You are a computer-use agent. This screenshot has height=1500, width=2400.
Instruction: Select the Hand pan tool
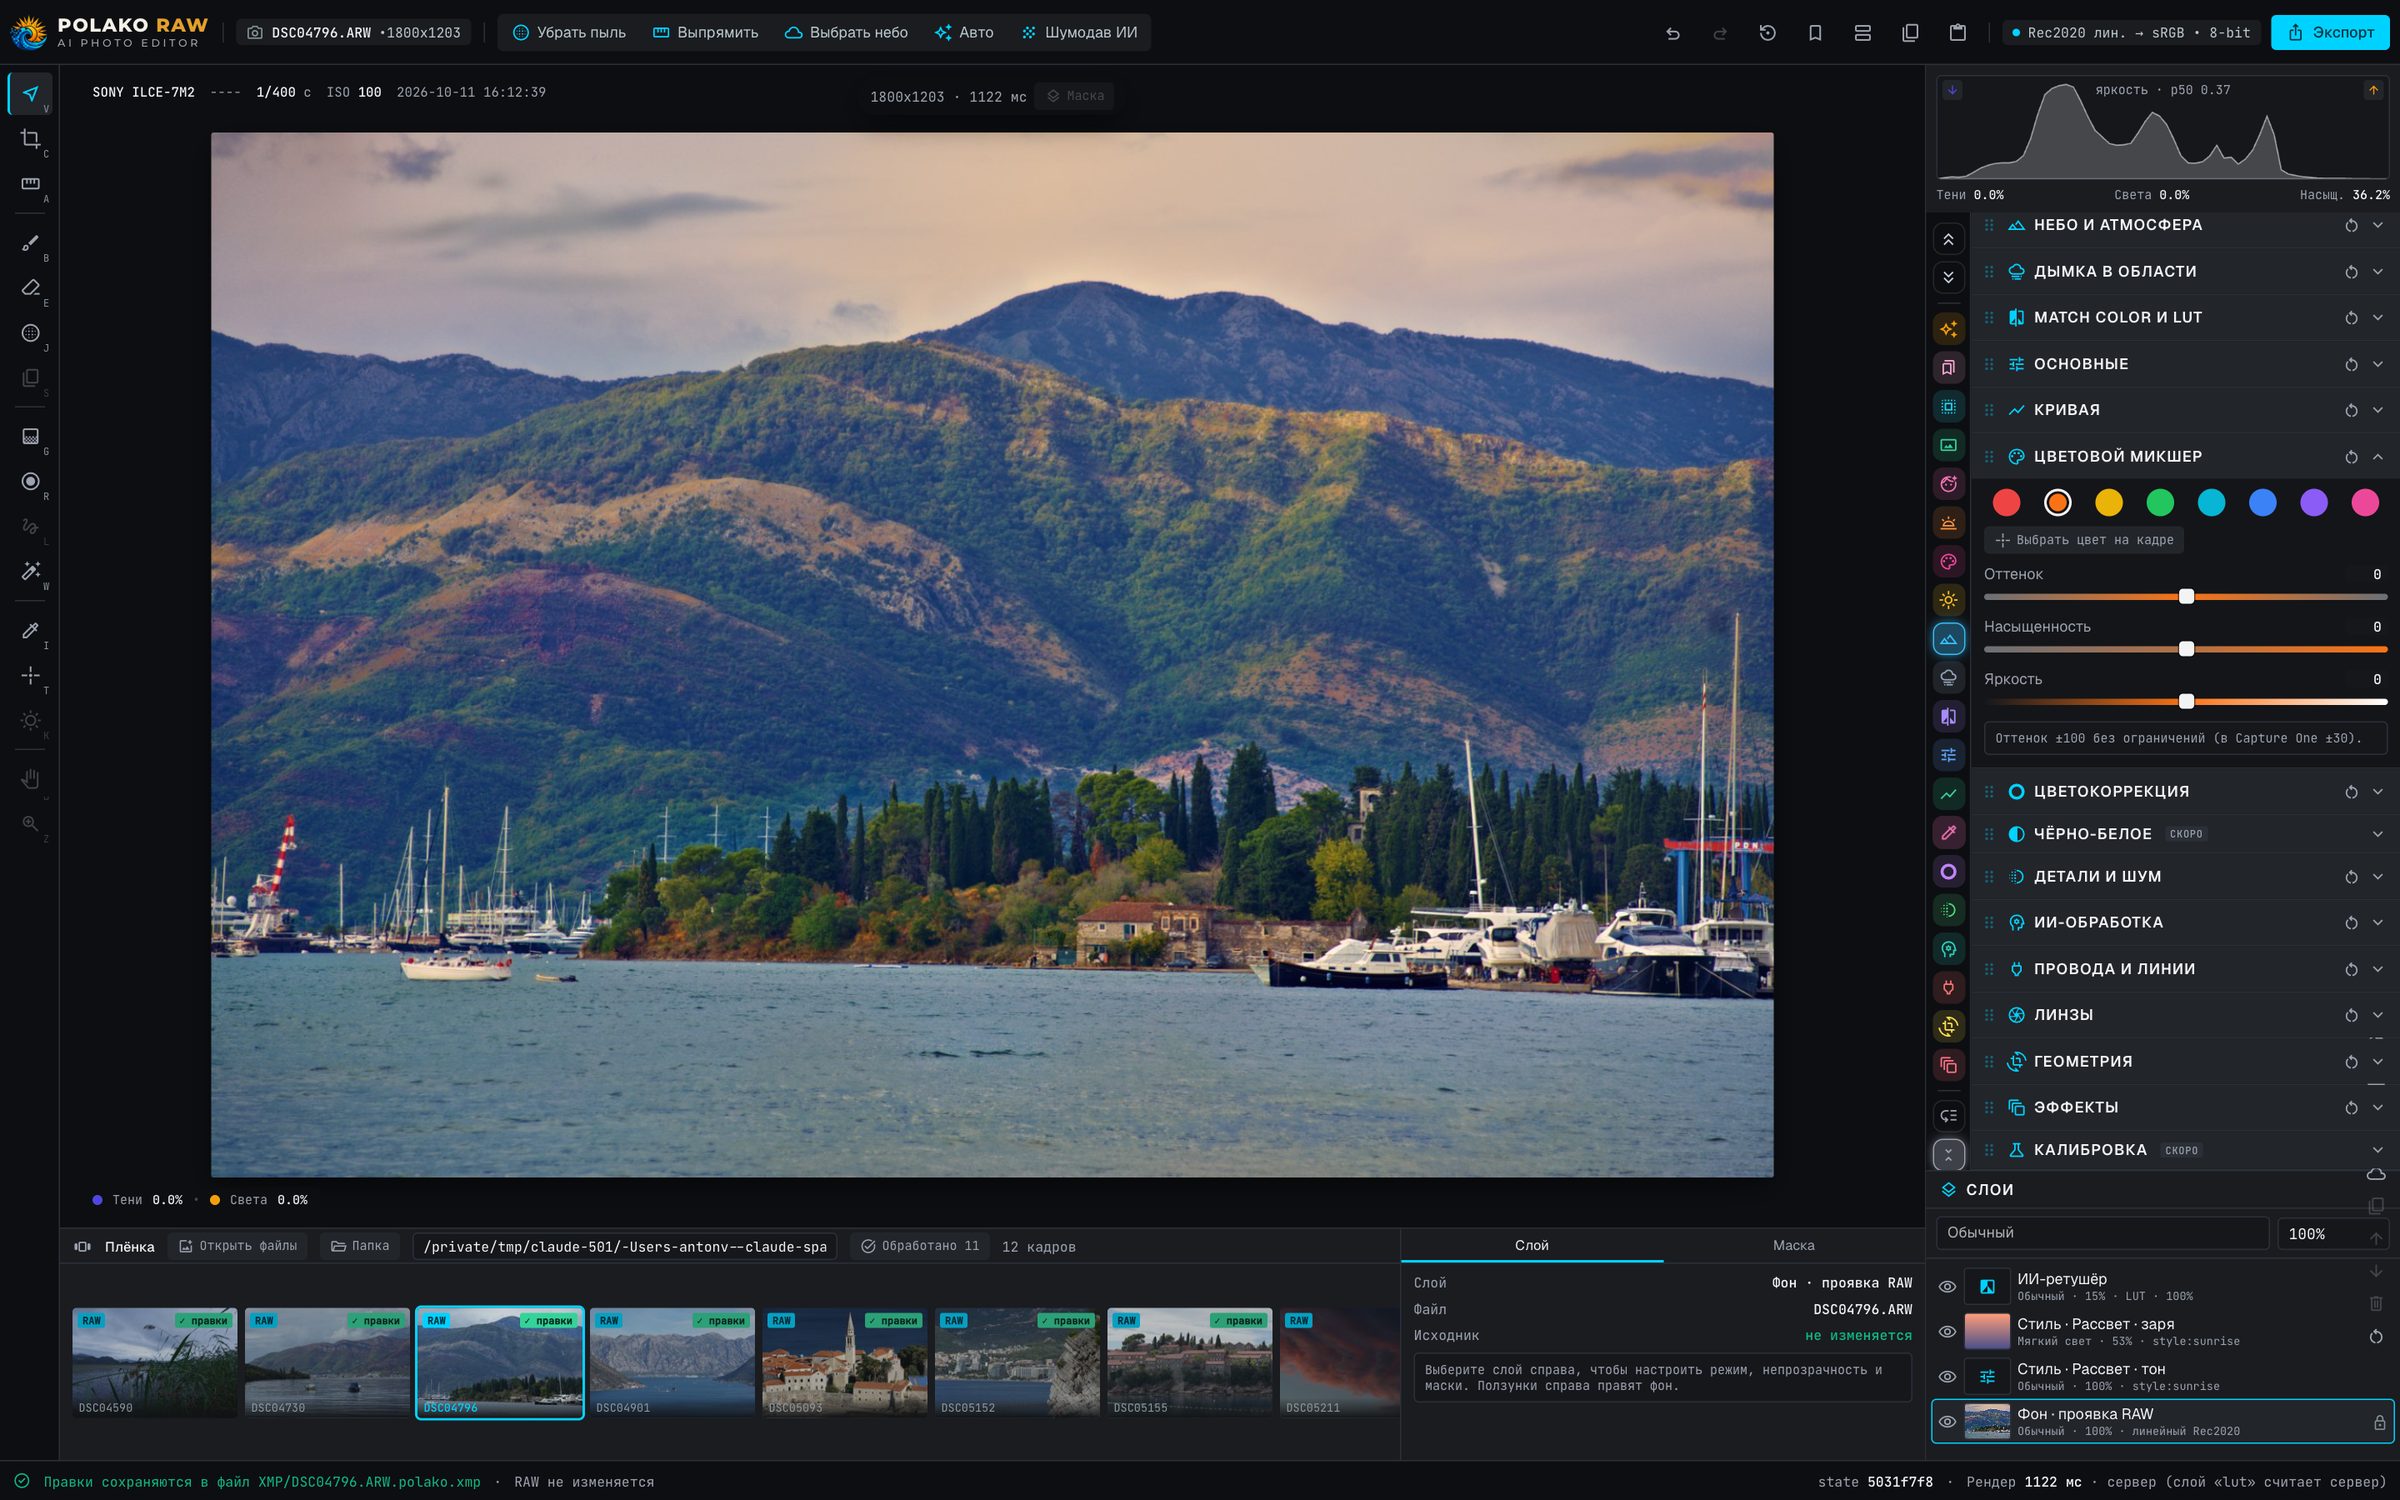[30, 779]
